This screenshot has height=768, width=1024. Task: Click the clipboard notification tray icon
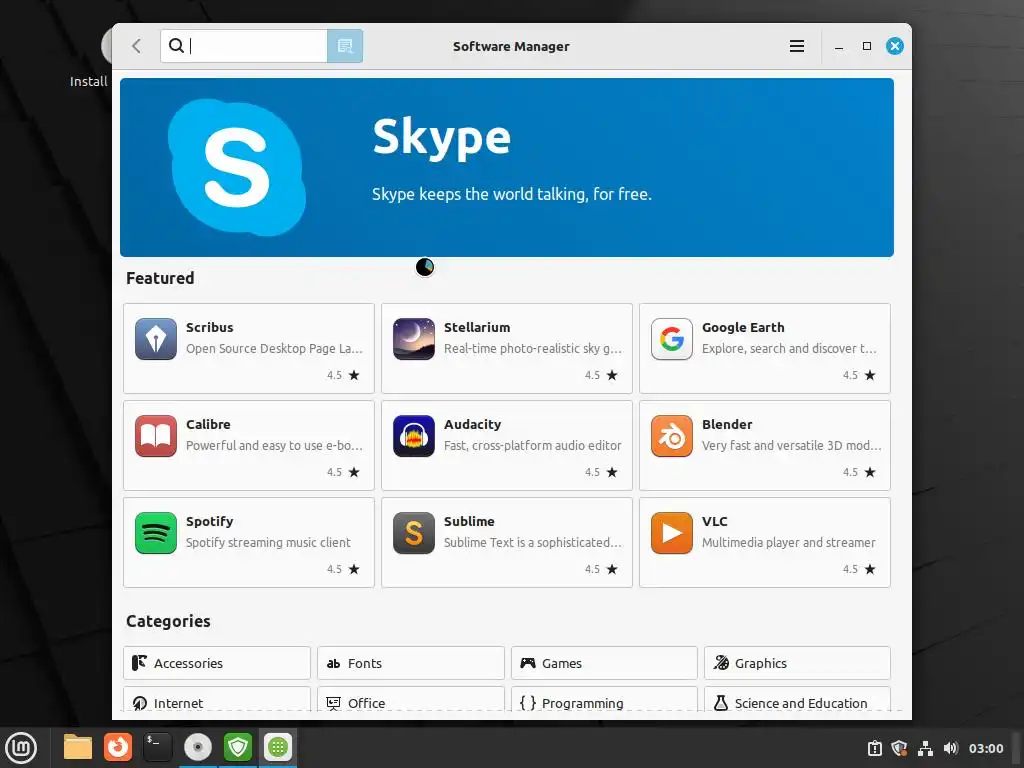tap(874, 748)
